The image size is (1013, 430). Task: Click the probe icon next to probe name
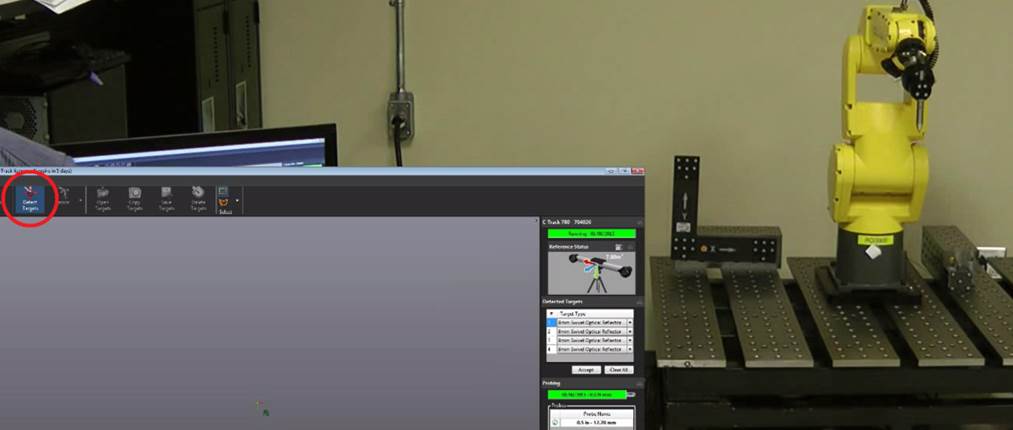[555, 424]
